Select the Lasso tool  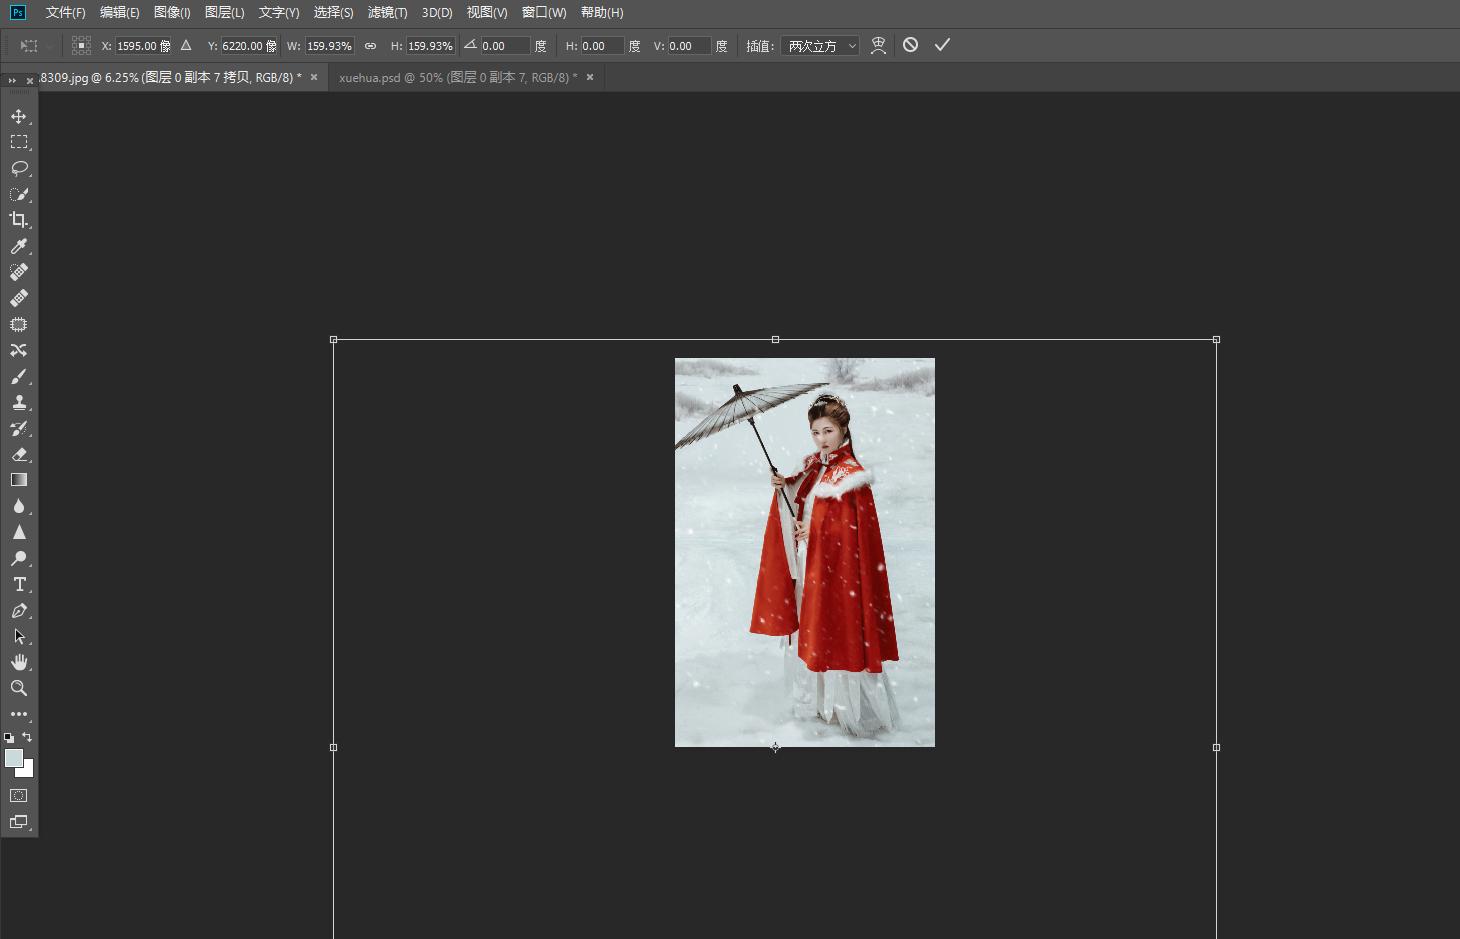click(x=19, y=168)
